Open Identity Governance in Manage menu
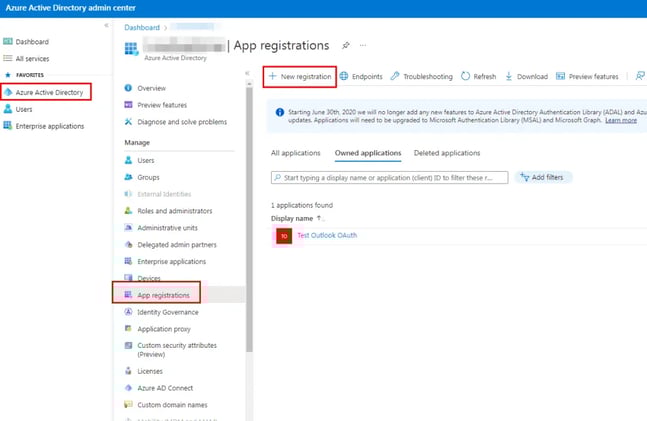The image size is (647, 421). (169, 311)
